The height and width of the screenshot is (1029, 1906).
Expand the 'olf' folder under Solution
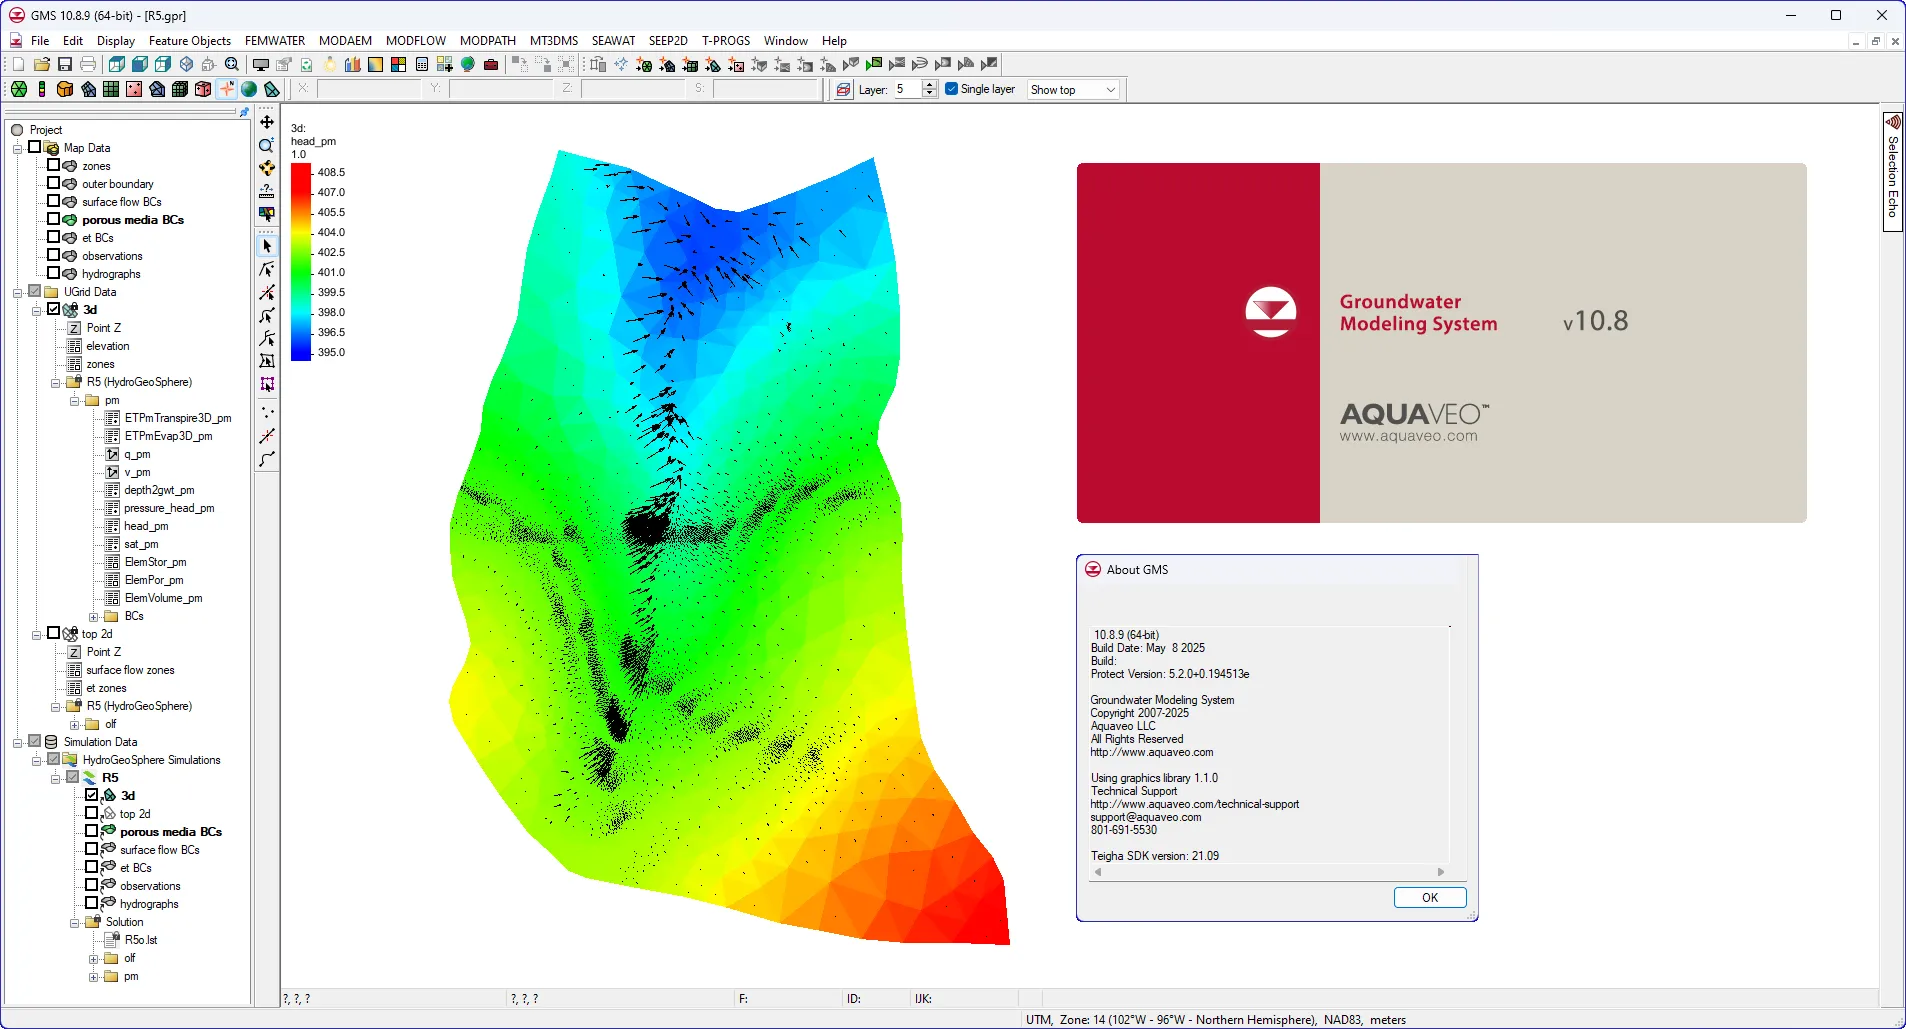point(93,958)
